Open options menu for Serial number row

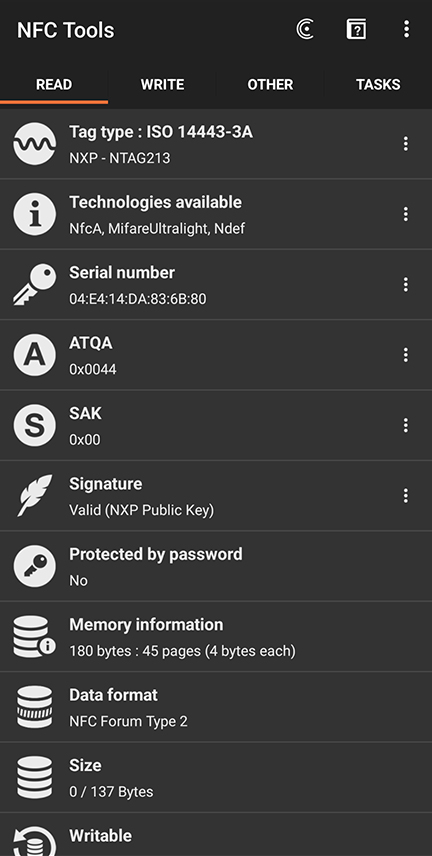[x=405, y=284]
